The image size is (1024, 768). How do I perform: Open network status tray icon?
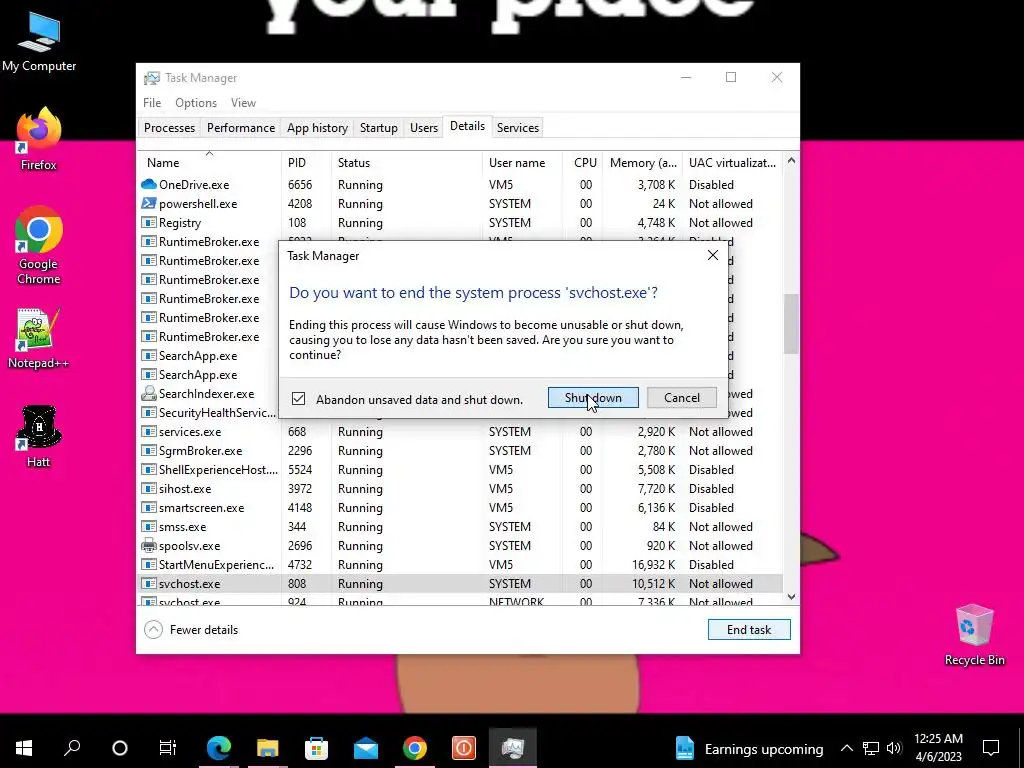(871, 748)
